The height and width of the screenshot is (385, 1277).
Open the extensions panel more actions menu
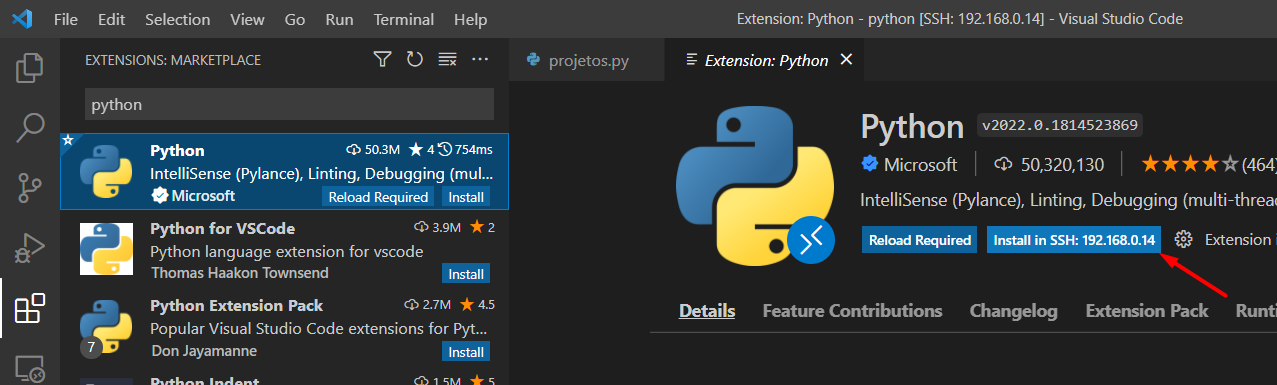480,60
